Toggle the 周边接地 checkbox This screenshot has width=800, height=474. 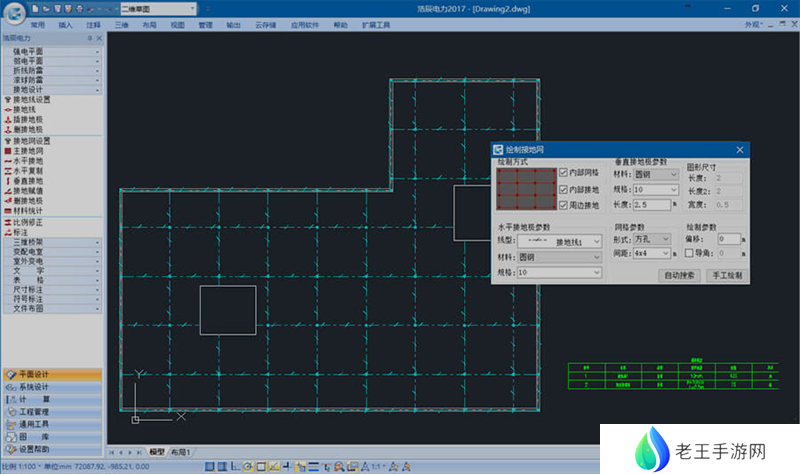point(564,205)
